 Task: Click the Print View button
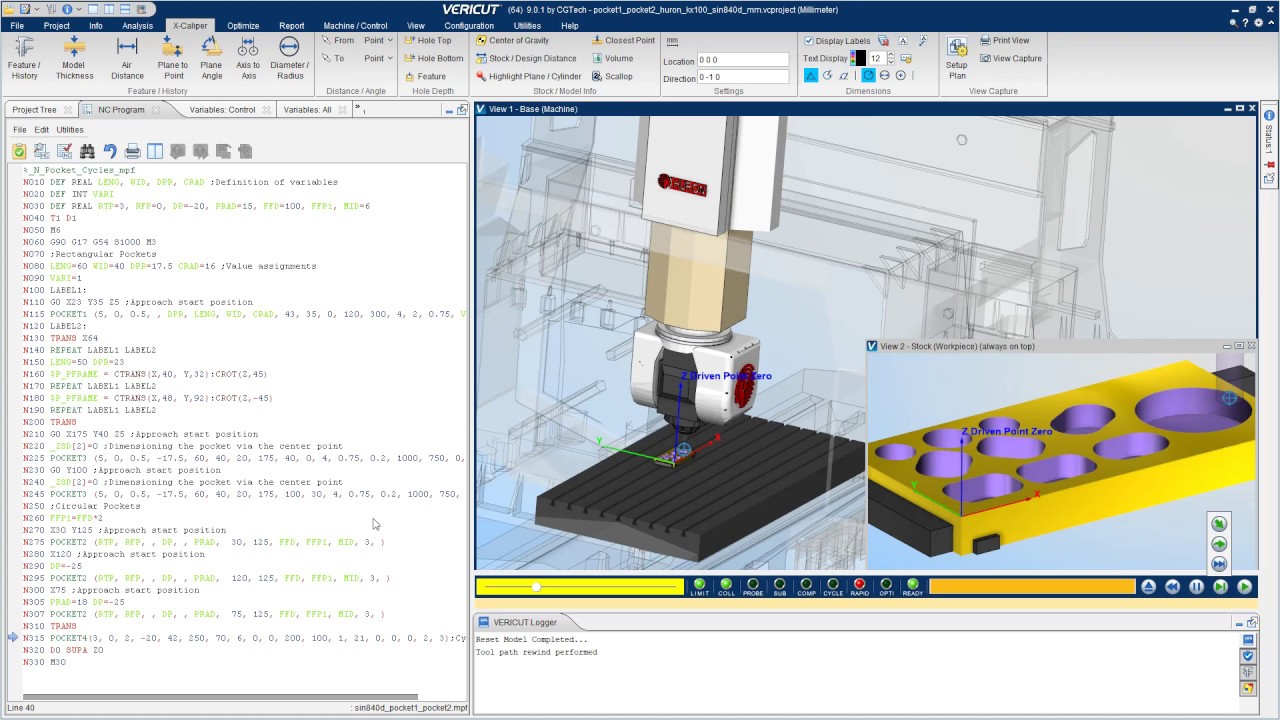tap(1004, 41)
